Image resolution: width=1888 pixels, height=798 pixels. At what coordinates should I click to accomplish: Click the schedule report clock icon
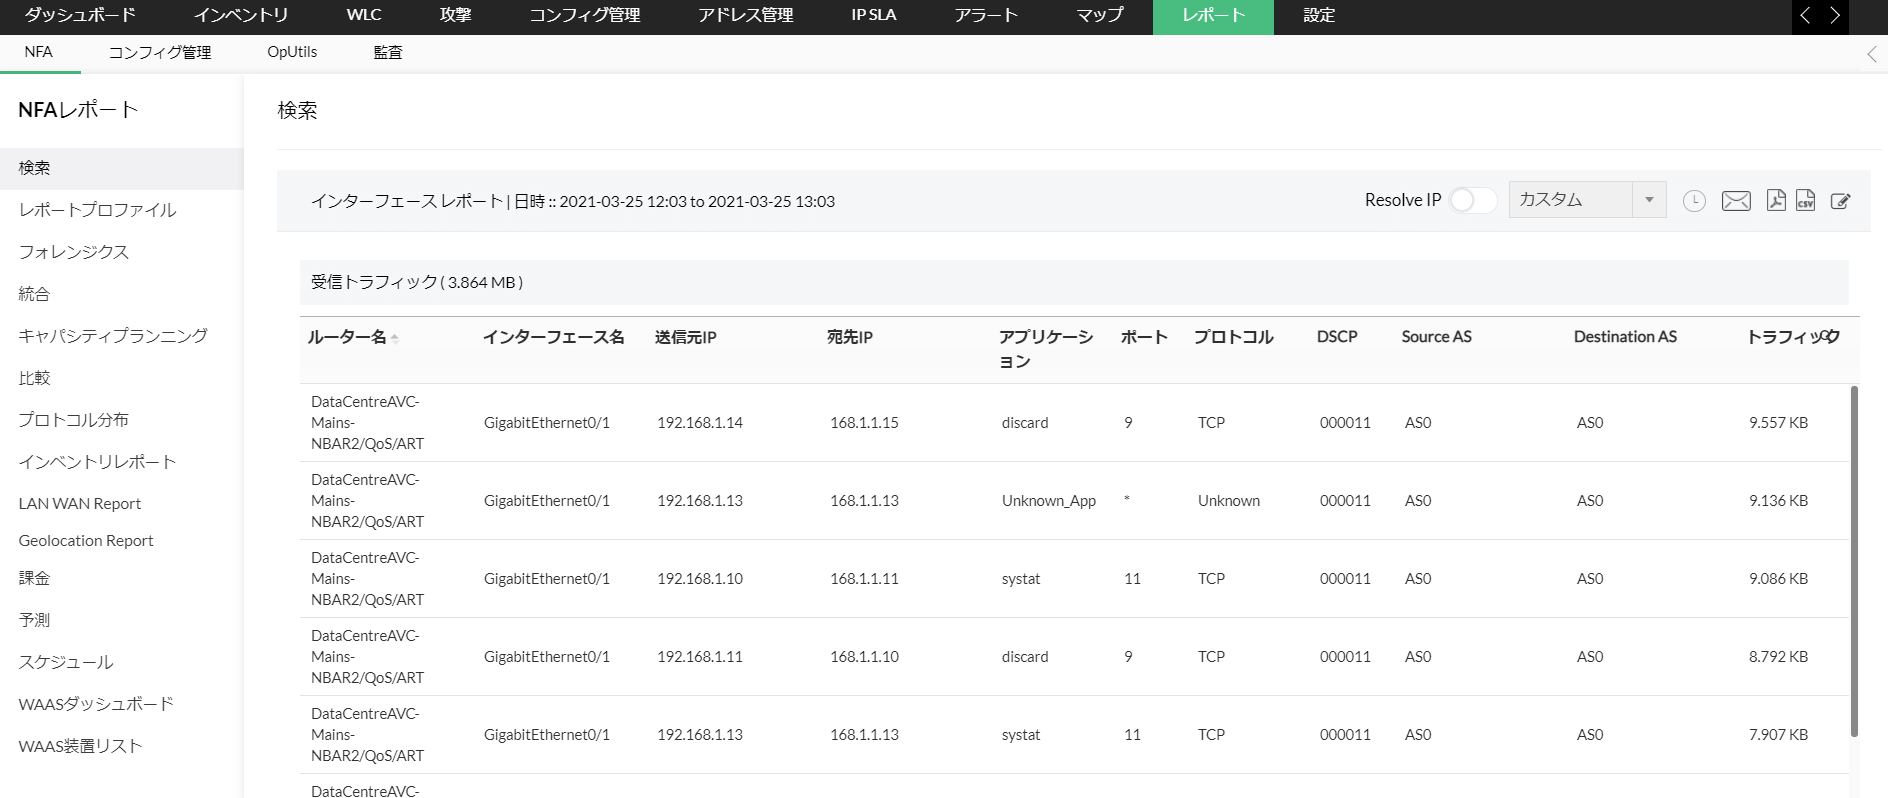click(x=1694, y=201)
